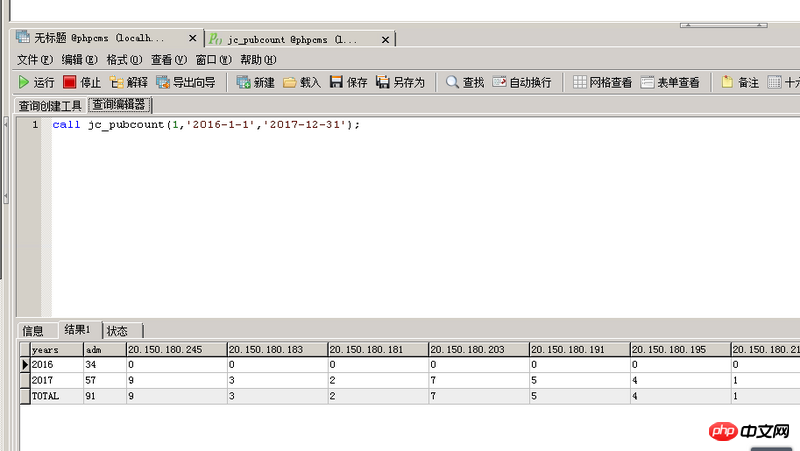The width and height of the screenshot is (800, 451).
Task: Open the Export Wizard icon
Action: click(x=163, y=82)
